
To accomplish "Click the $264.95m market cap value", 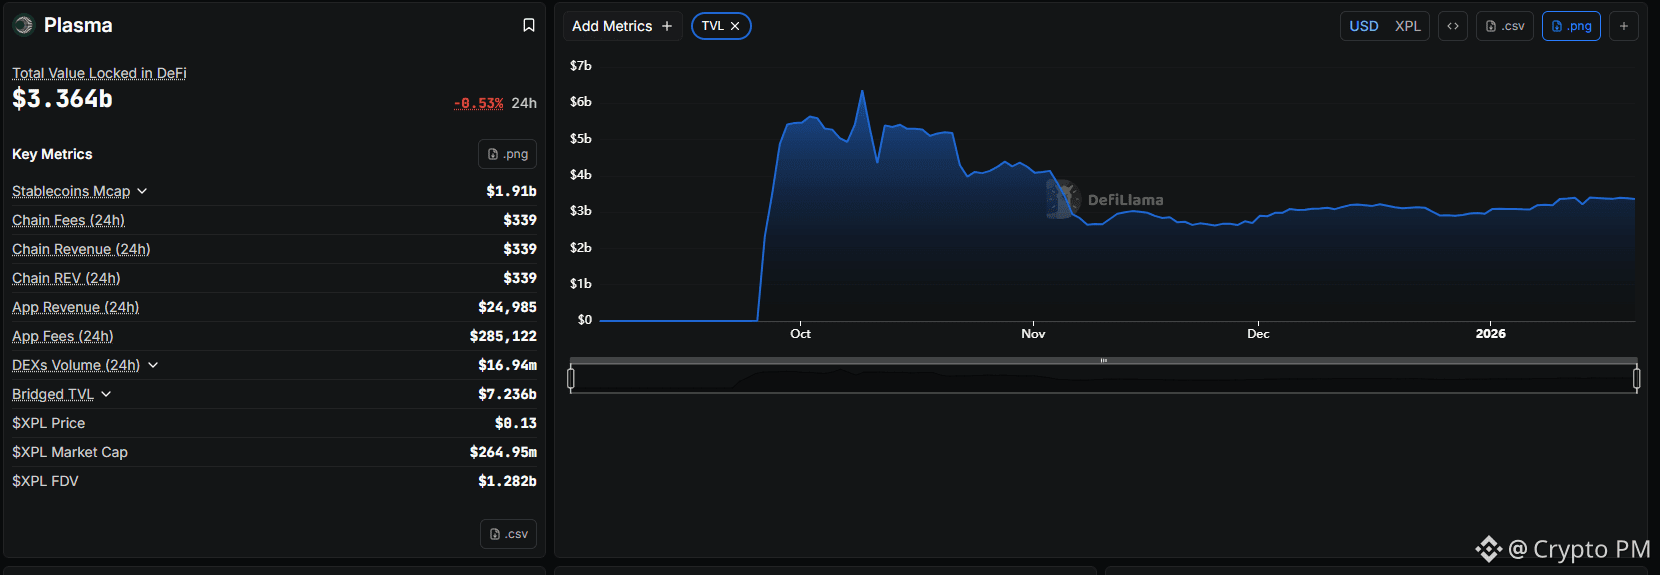I will [x=503, y=452].
